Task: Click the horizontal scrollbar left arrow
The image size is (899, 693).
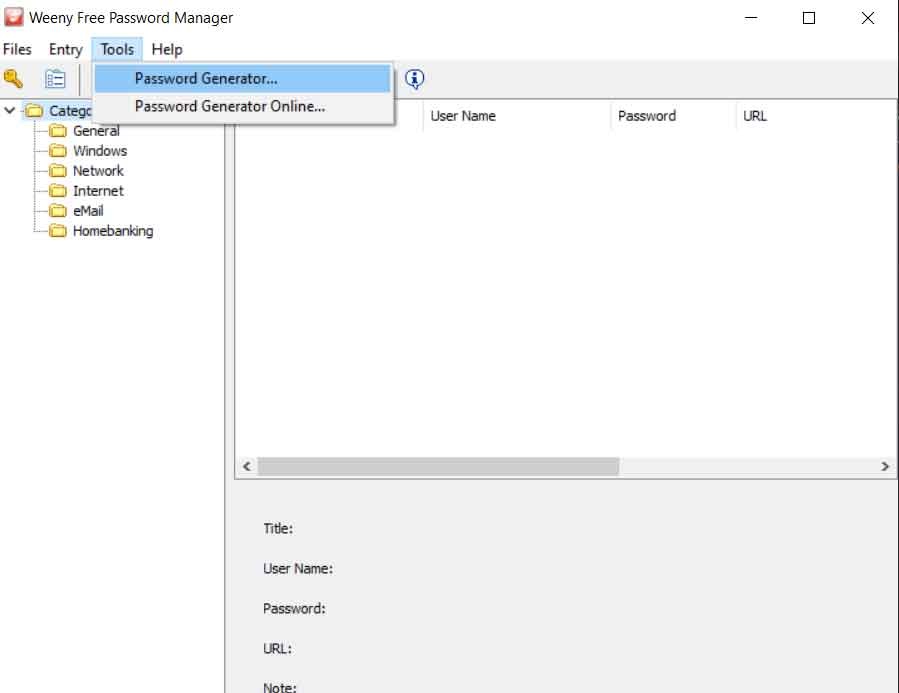Action: tap(247, 467)
